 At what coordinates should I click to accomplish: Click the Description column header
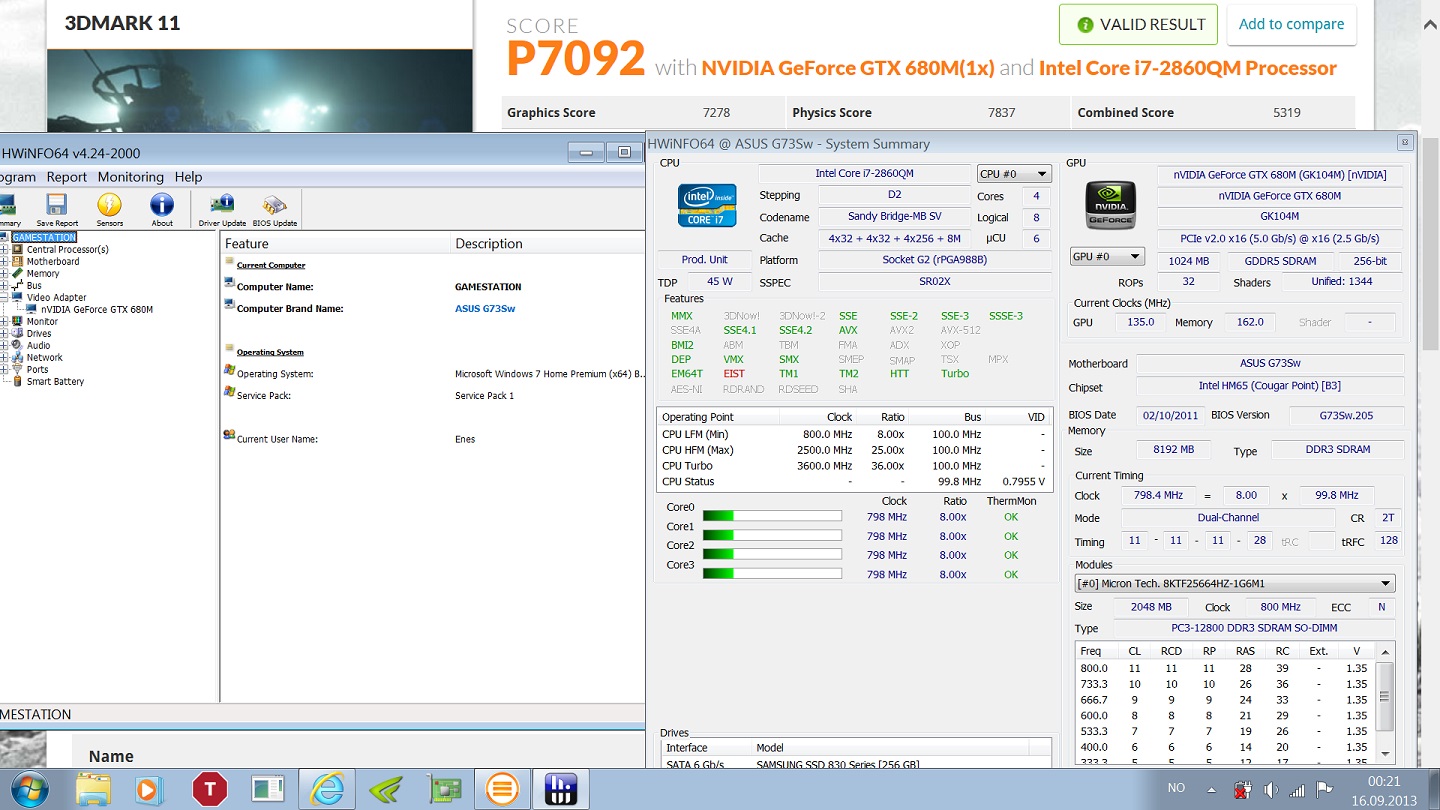[548, 243]
